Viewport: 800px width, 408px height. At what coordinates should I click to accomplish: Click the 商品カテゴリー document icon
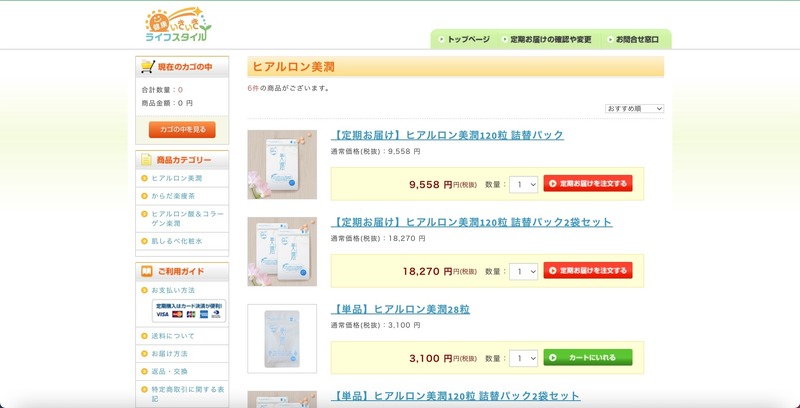point(147,160)
